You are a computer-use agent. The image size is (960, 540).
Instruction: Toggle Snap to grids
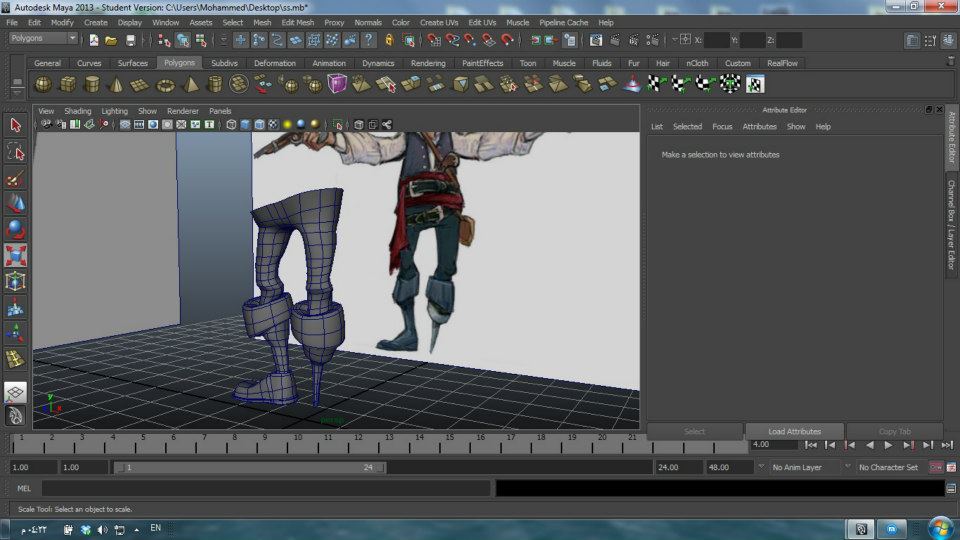433,40
